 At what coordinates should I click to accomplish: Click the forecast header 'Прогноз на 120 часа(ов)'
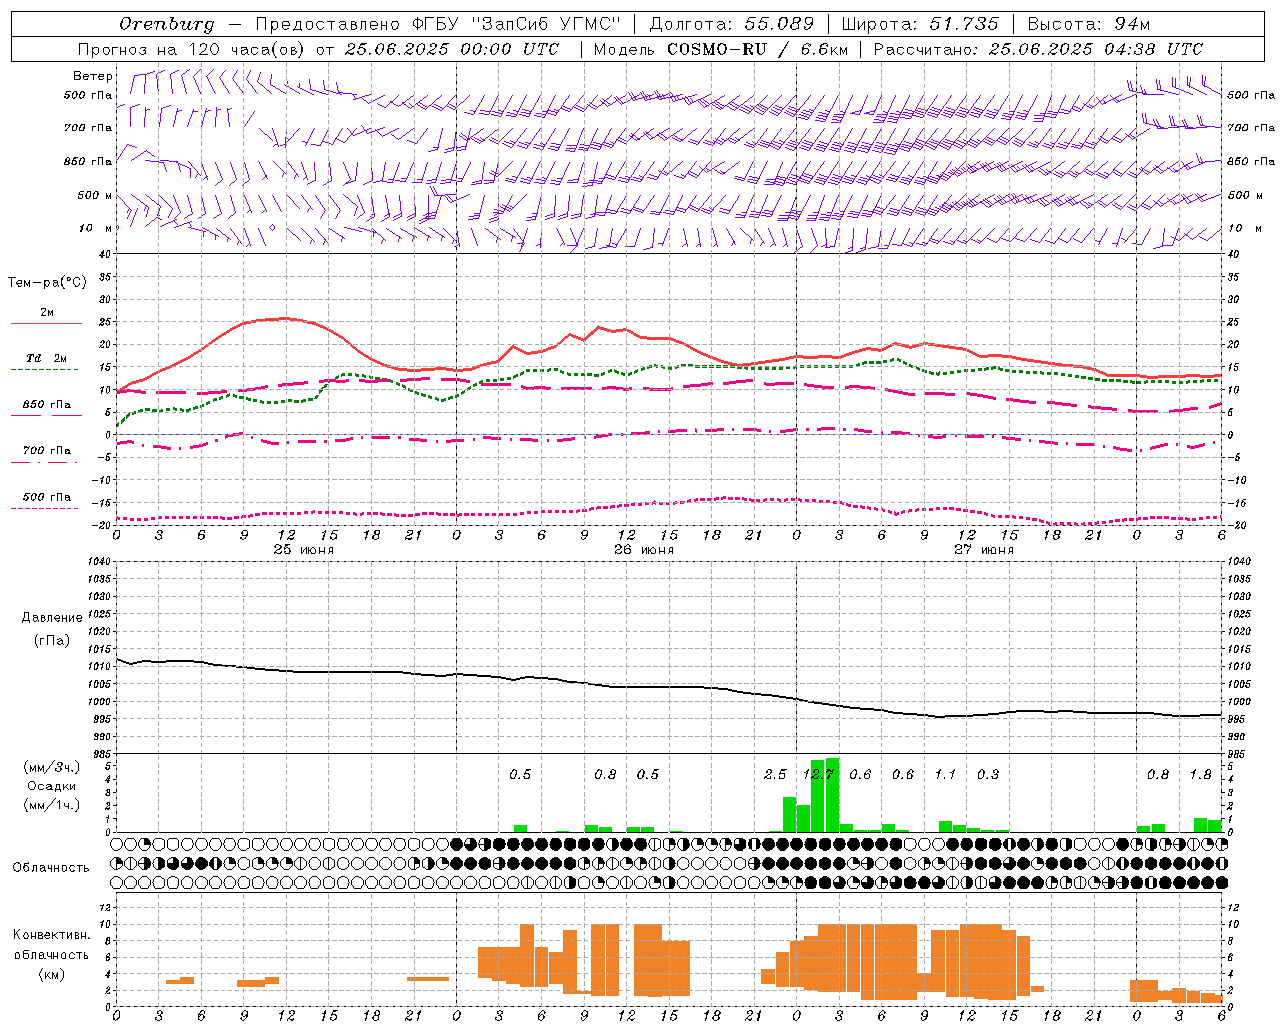pos(192,49)
